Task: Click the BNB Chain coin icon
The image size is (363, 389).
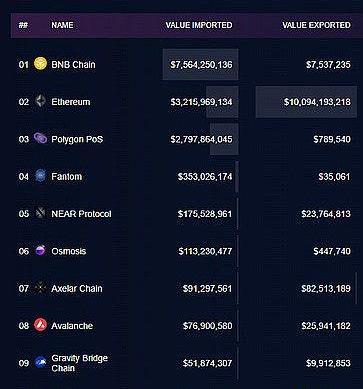Action: click(40, 64)
